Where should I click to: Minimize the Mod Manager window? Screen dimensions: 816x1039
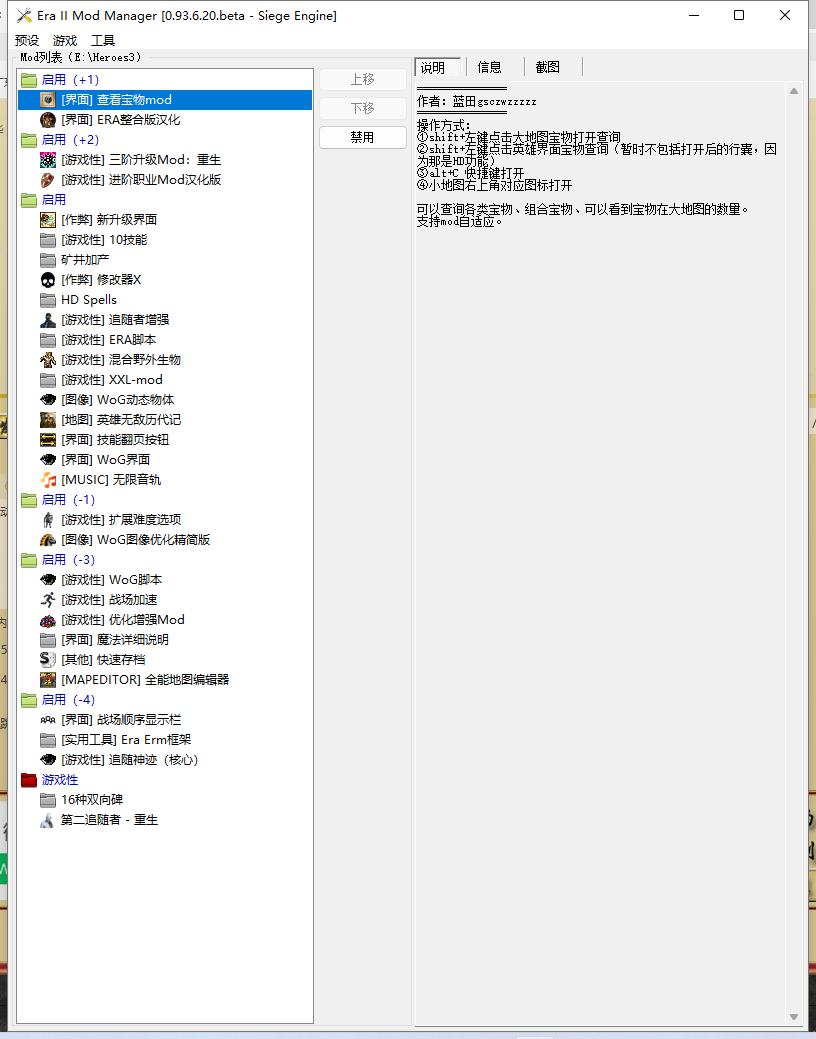click(694, 15)
